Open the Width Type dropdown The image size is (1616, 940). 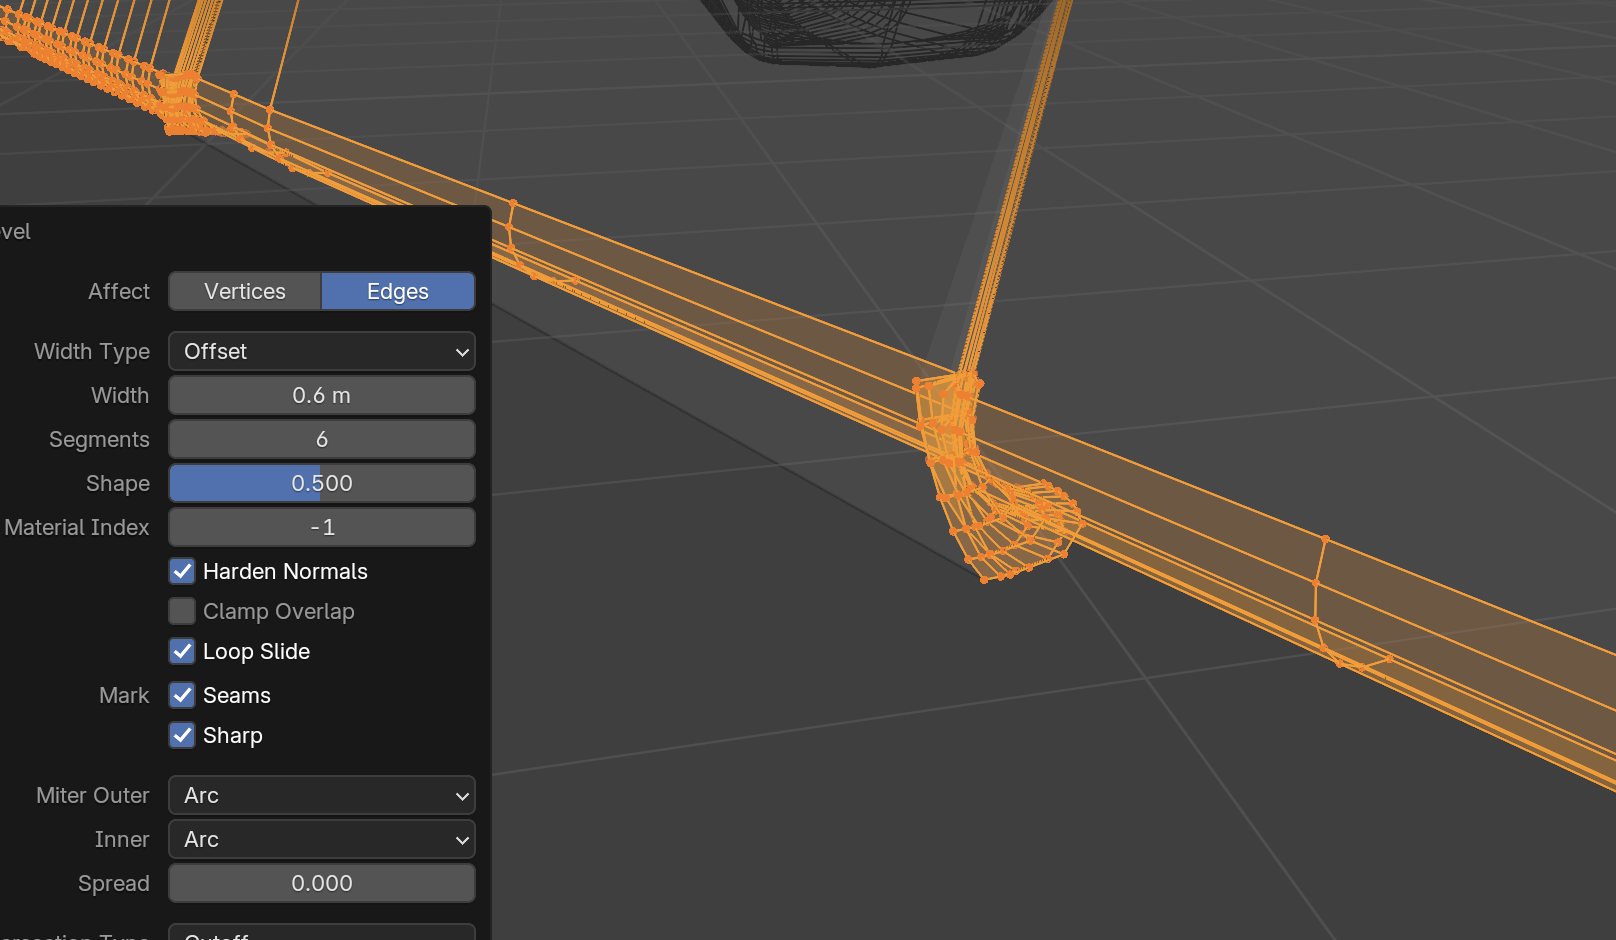pyautogui.click(x=321, y=351)
